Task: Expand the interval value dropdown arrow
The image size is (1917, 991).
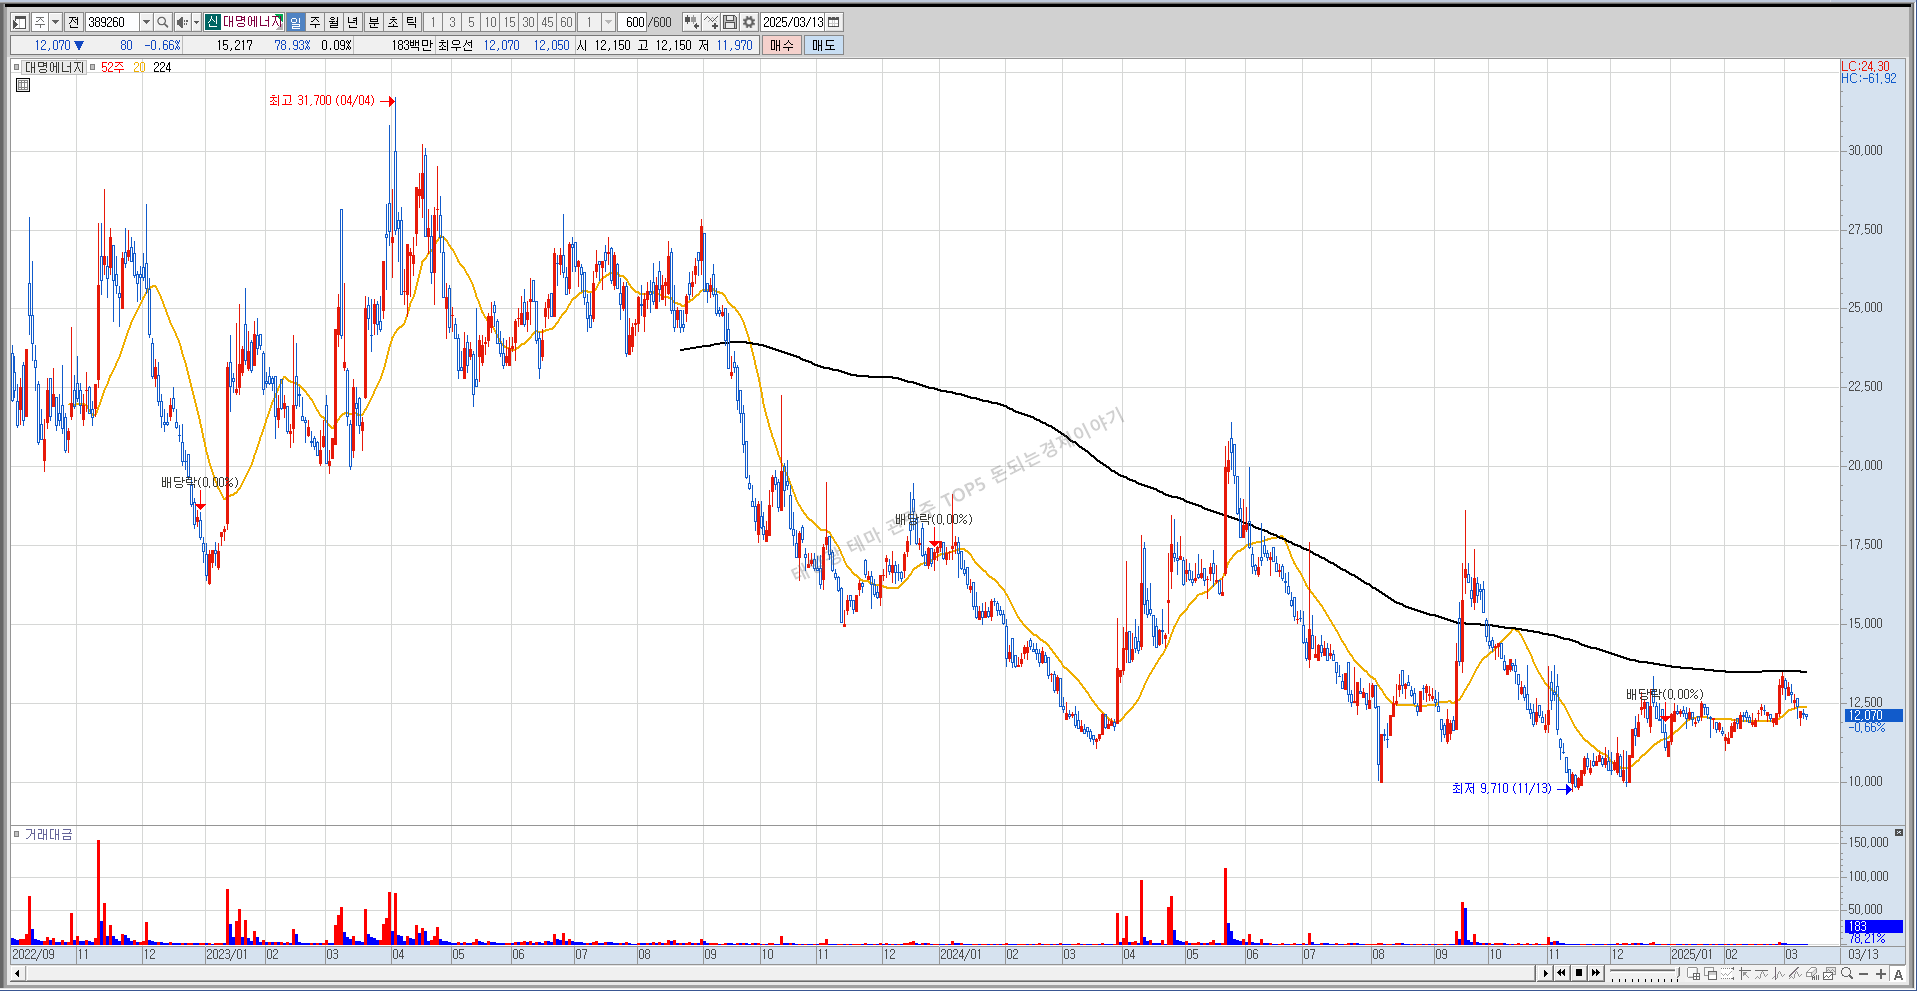Action: tap(608, 22)
